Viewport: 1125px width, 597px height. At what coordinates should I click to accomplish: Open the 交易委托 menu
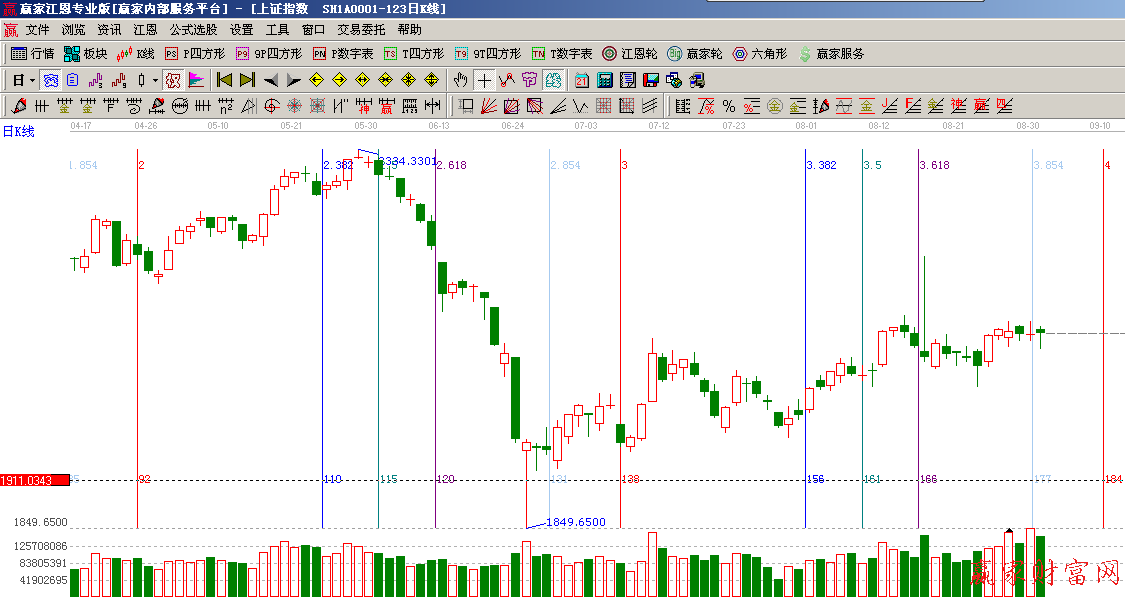click(361, 30)
